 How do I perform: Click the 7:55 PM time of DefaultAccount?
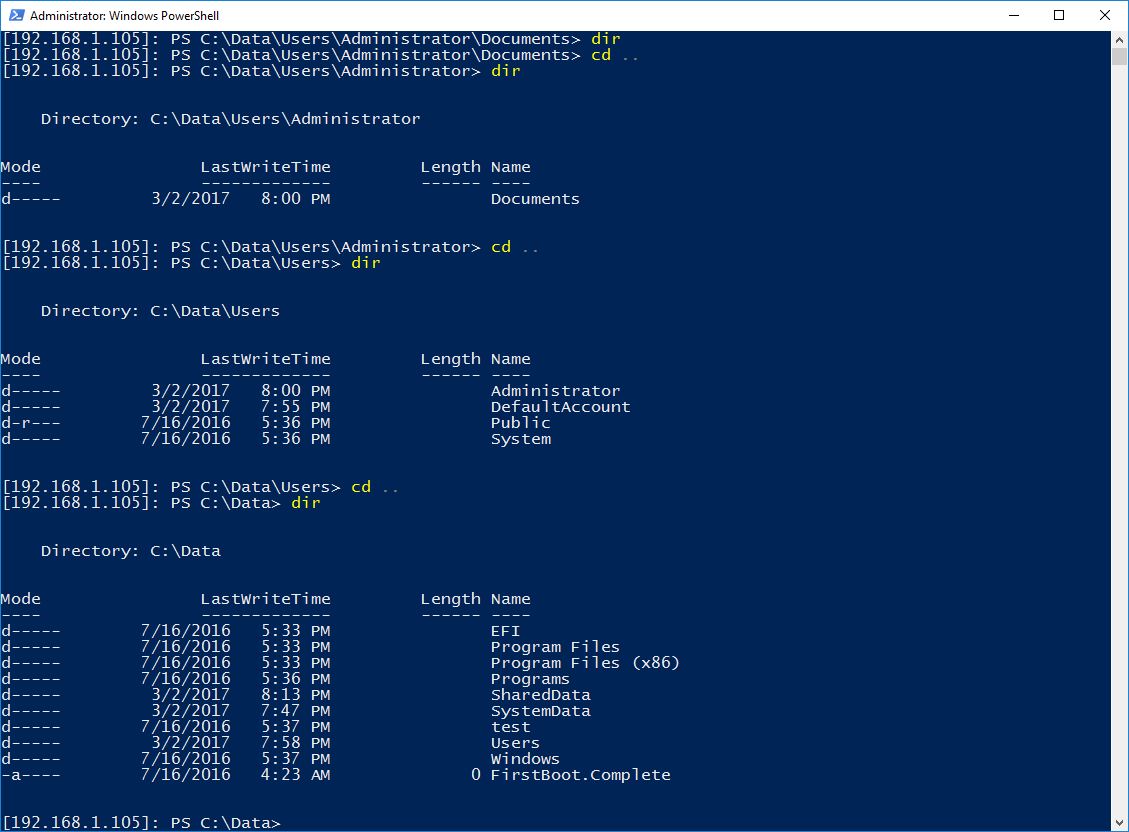point(295,407)
